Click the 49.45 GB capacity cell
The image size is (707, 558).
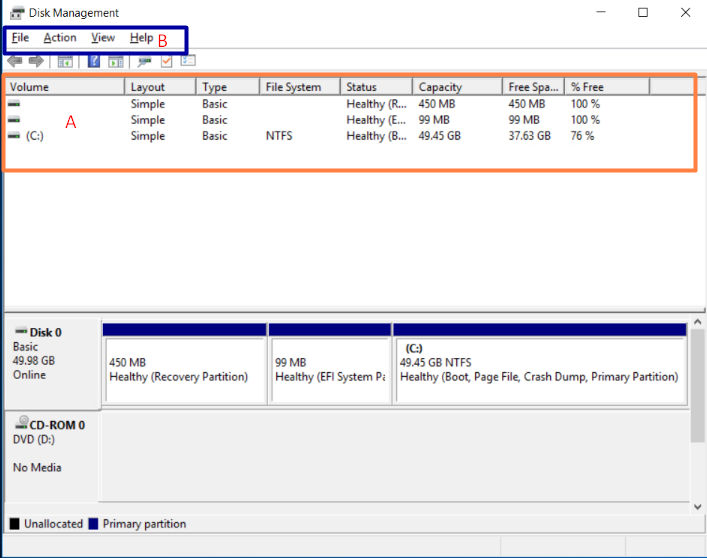point(440,136)
